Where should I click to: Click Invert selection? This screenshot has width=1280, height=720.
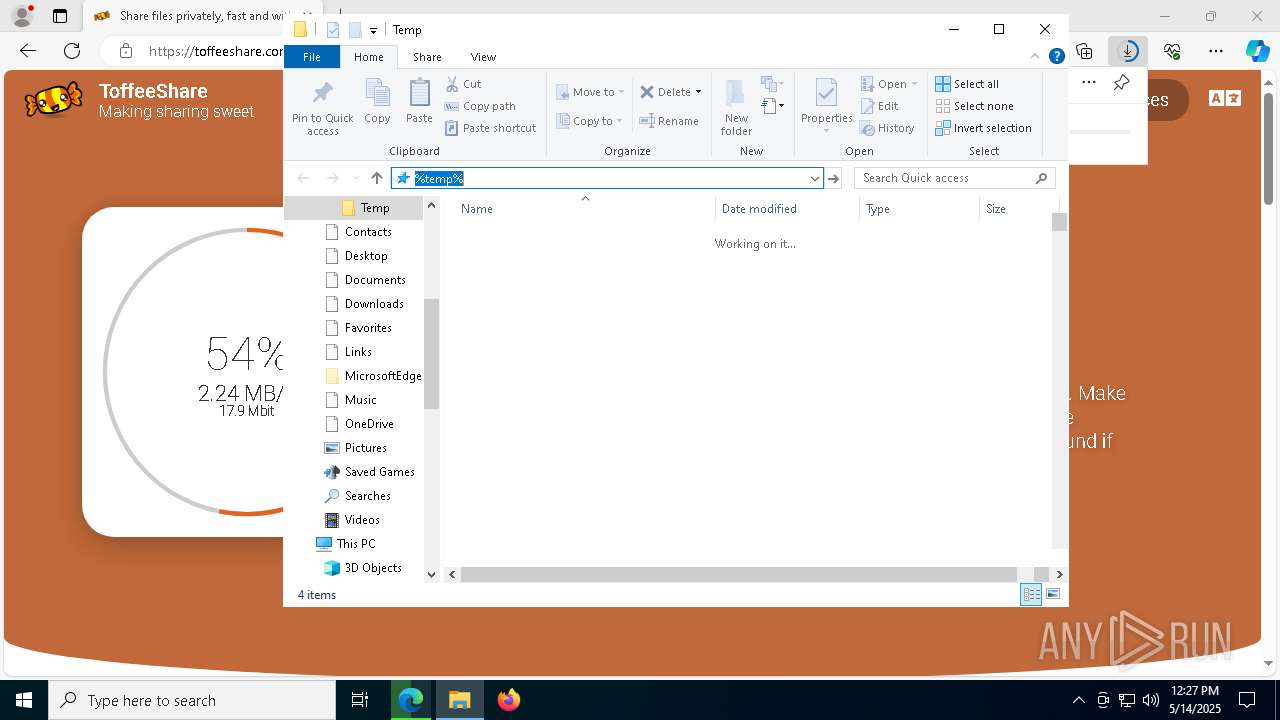click(x=983, y=128)
